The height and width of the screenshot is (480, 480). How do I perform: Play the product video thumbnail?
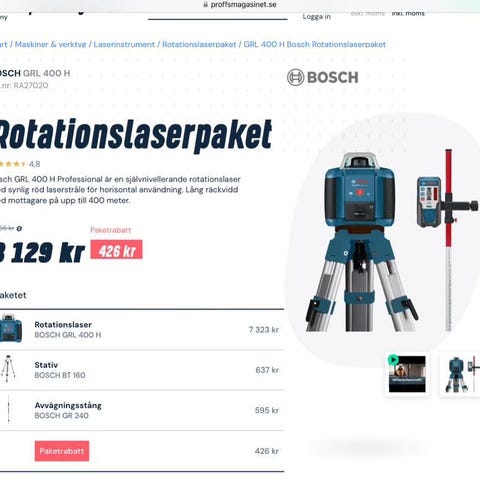[407, 374]
